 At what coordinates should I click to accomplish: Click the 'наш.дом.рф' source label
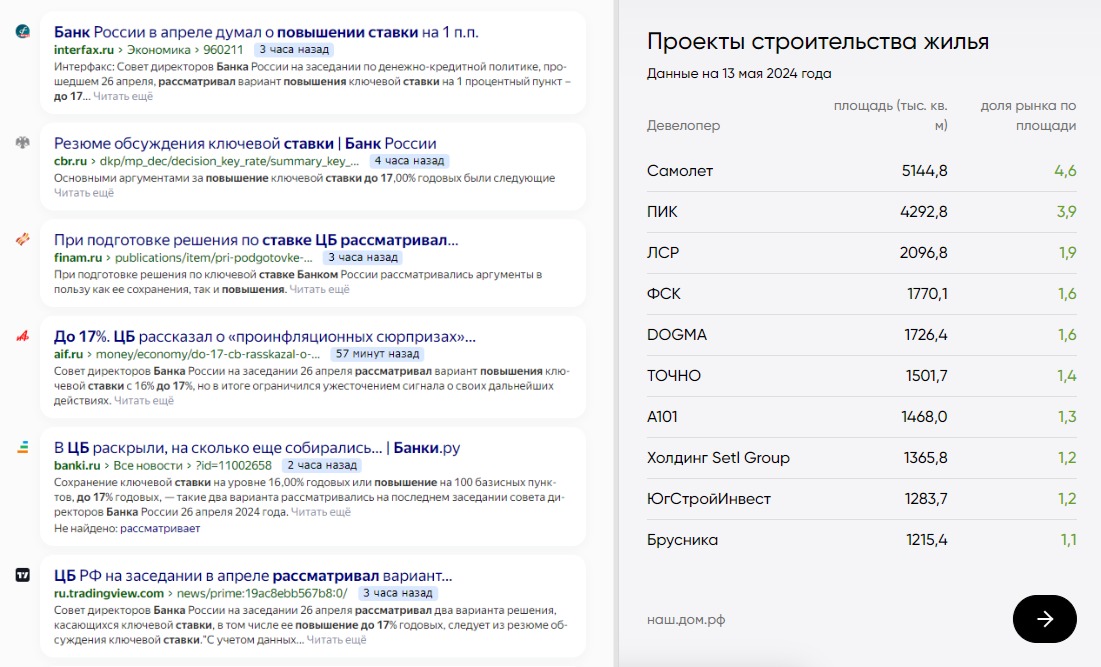[x=686, y=619]
